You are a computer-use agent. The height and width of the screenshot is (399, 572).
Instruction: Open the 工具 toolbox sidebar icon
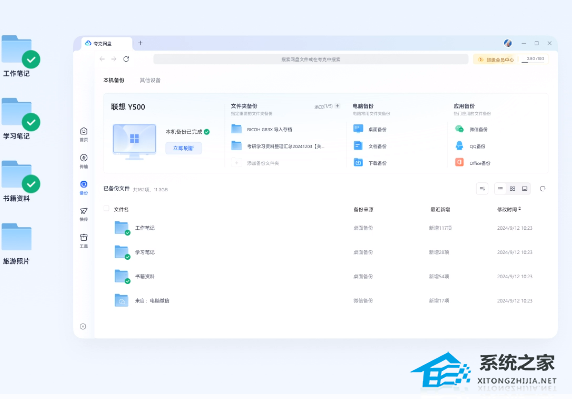84,237
